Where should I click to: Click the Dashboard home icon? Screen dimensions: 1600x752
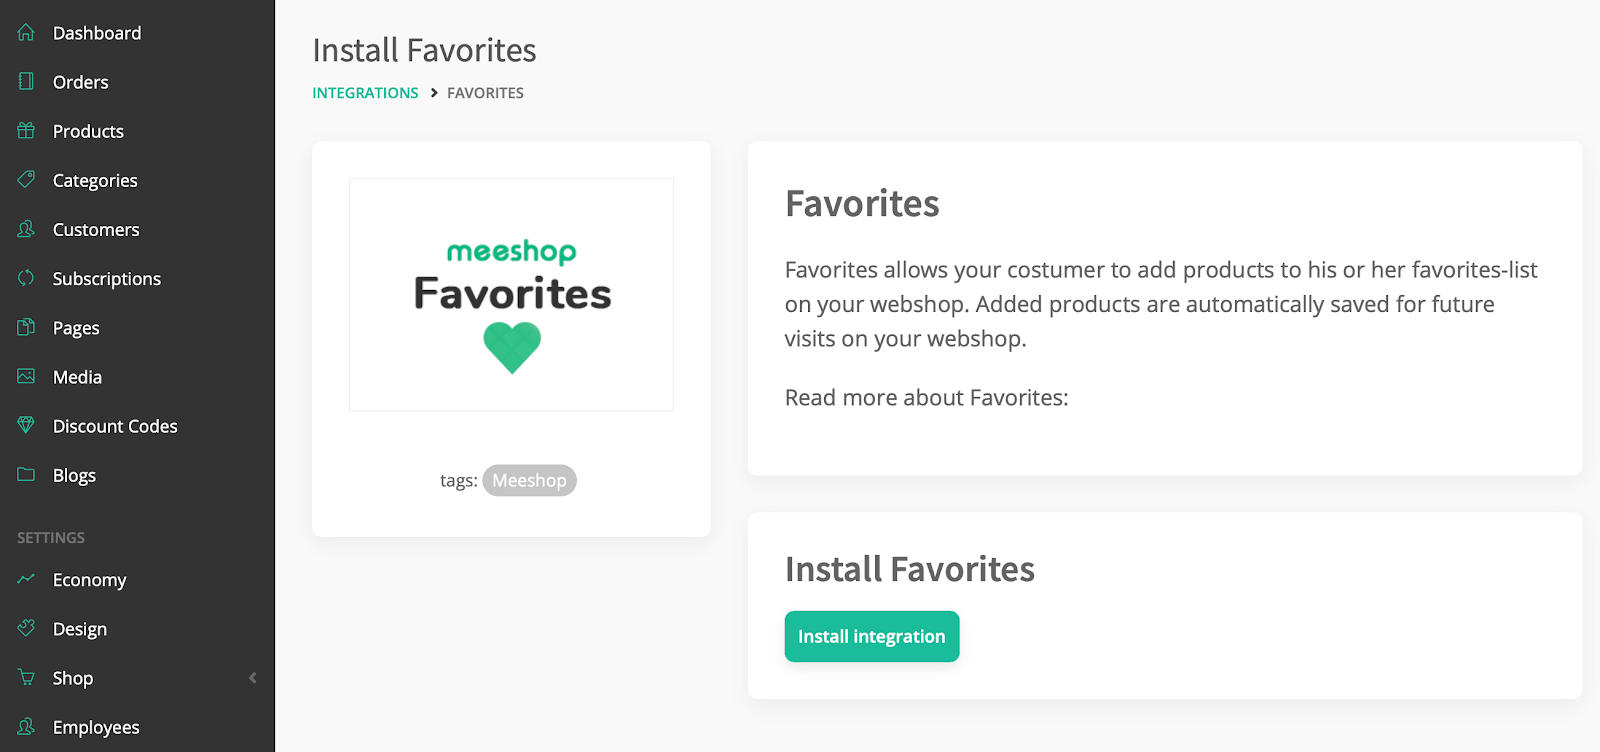click(x=26, y=32)
